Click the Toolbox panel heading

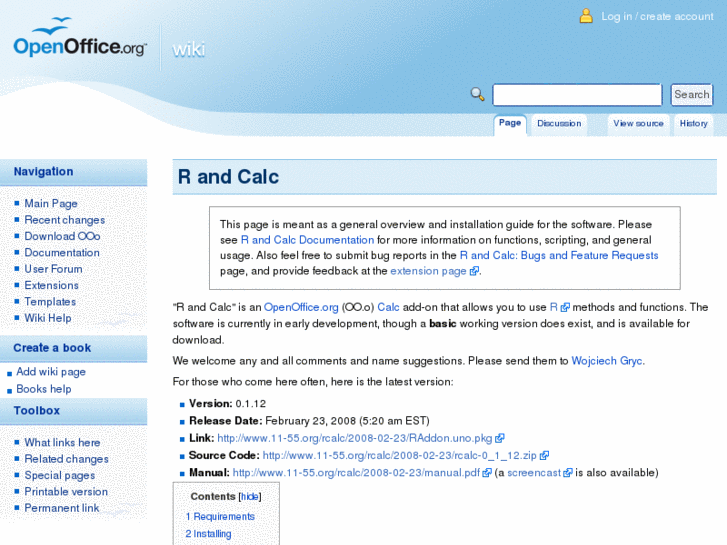(x=37, y=410)
